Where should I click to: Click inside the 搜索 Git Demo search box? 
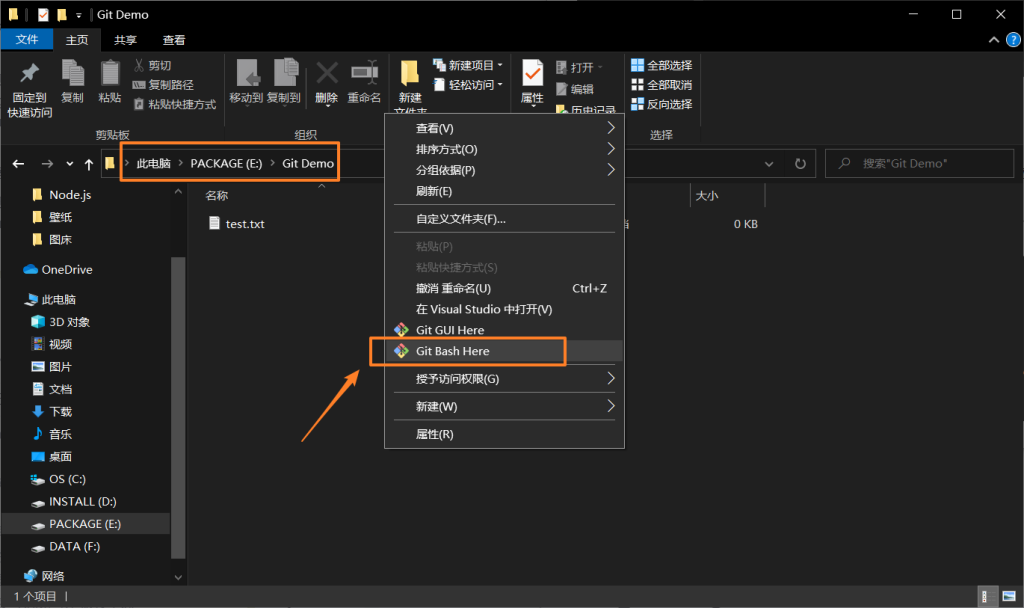tap(919, 163)
